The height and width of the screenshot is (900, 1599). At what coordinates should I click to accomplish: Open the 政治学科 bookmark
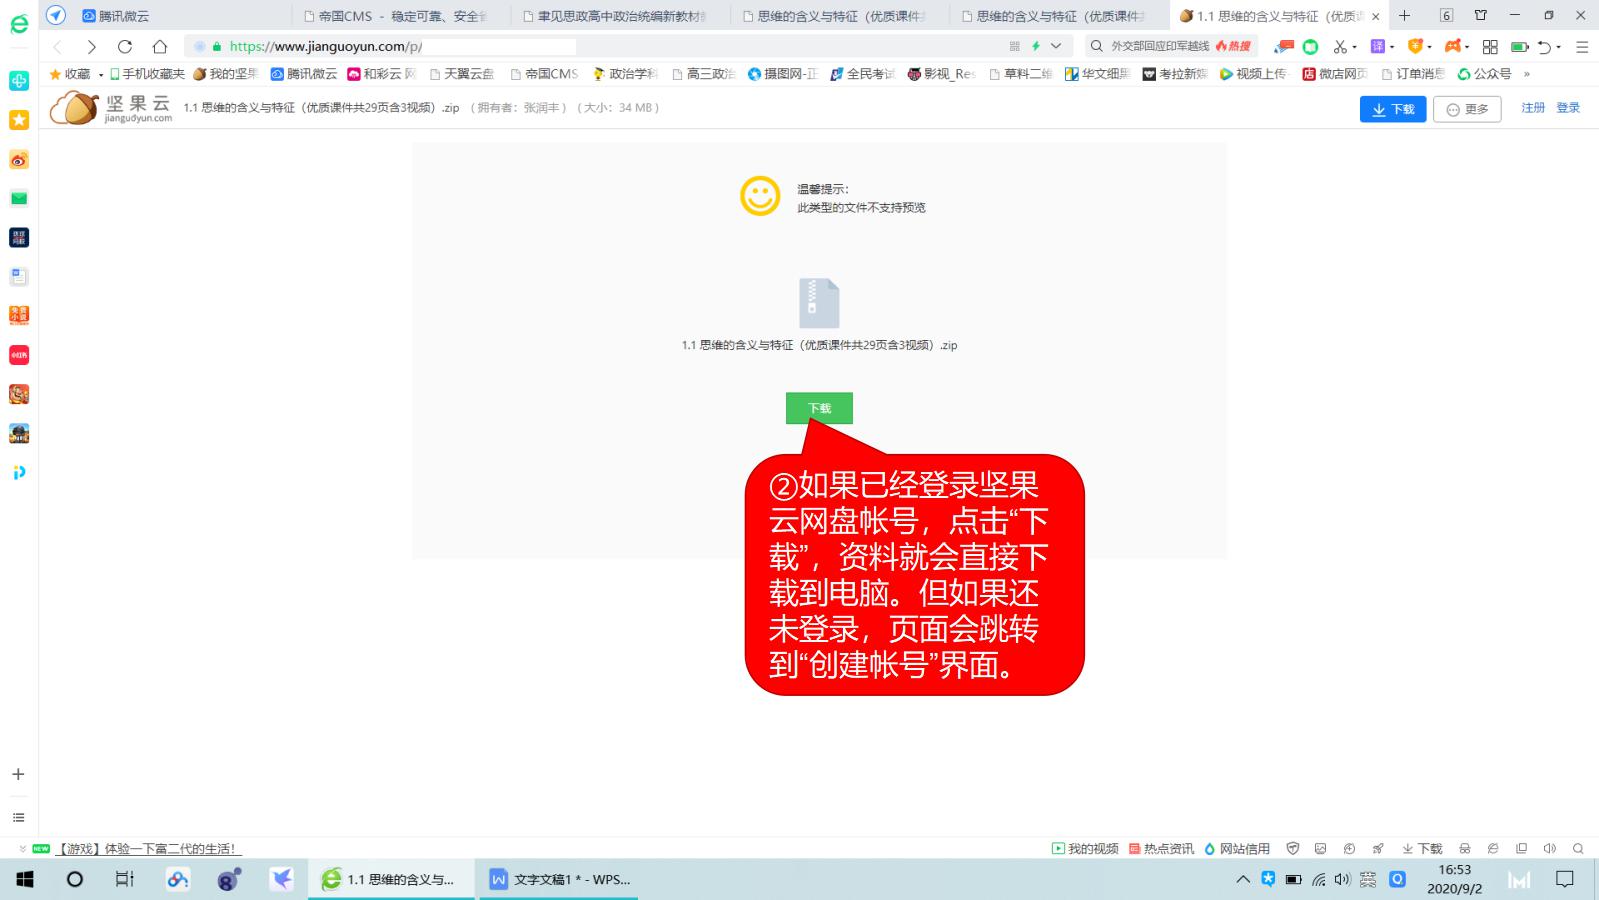coord(625,74)
